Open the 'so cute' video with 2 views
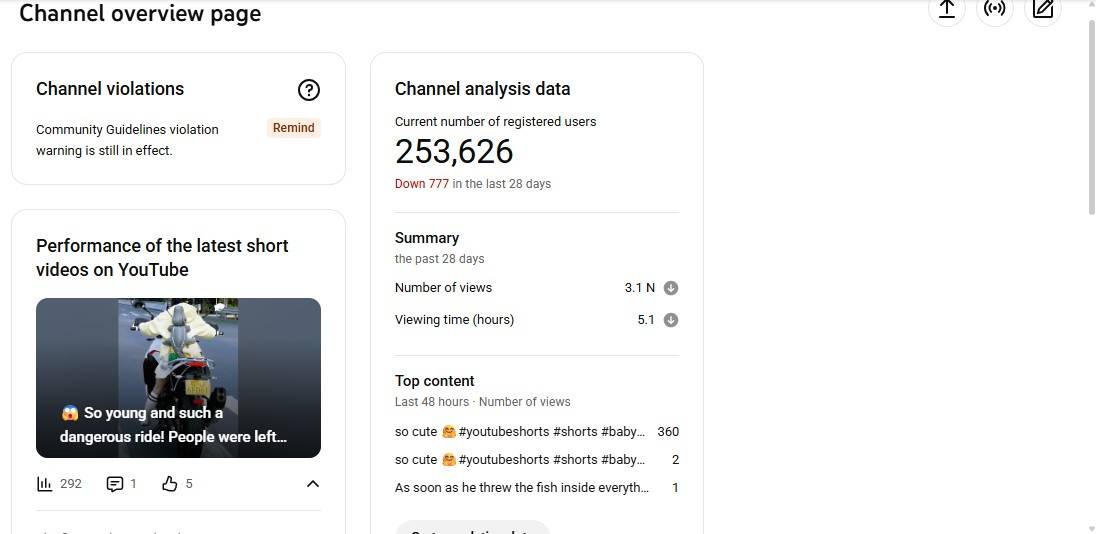 tap(520, 460)
